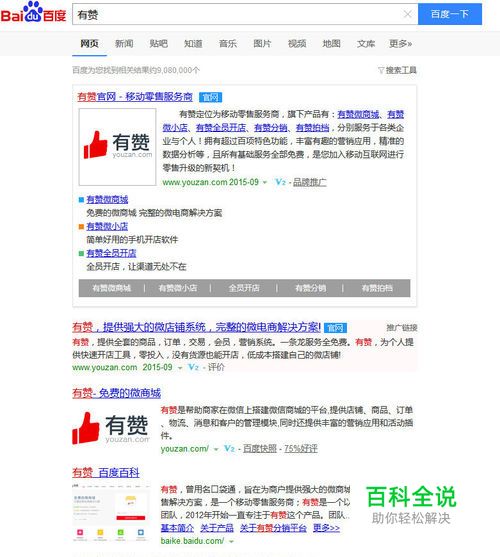Viewport: 500px width, 557px height.
Task: Click the Baidu logo
Action: click(34, 12)
